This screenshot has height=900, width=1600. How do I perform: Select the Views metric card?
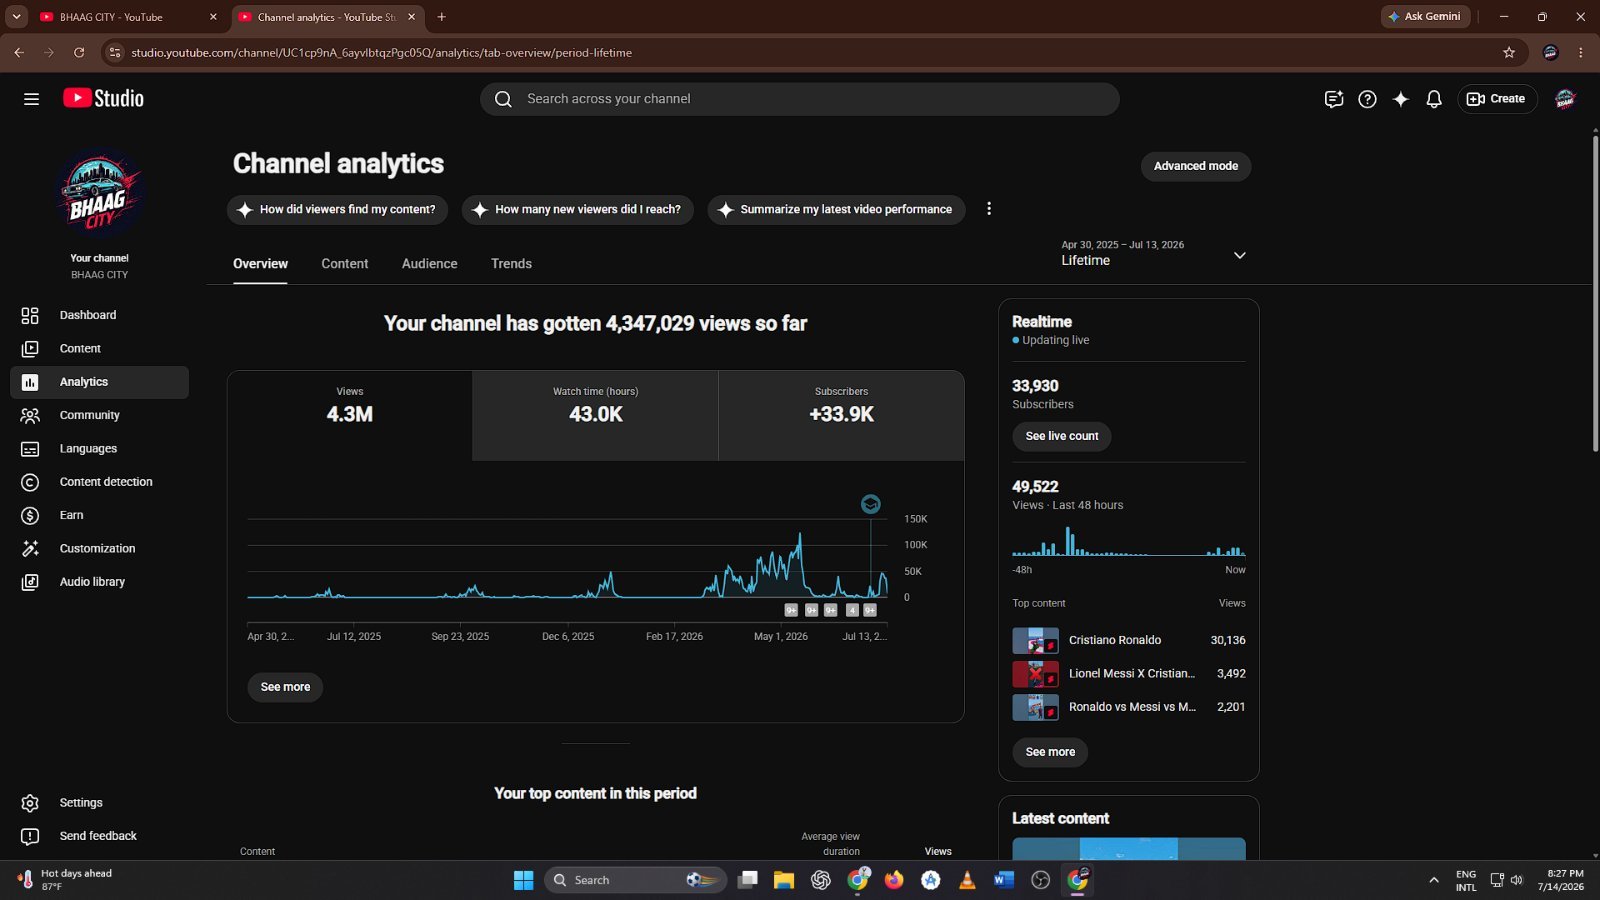point(350,416)
